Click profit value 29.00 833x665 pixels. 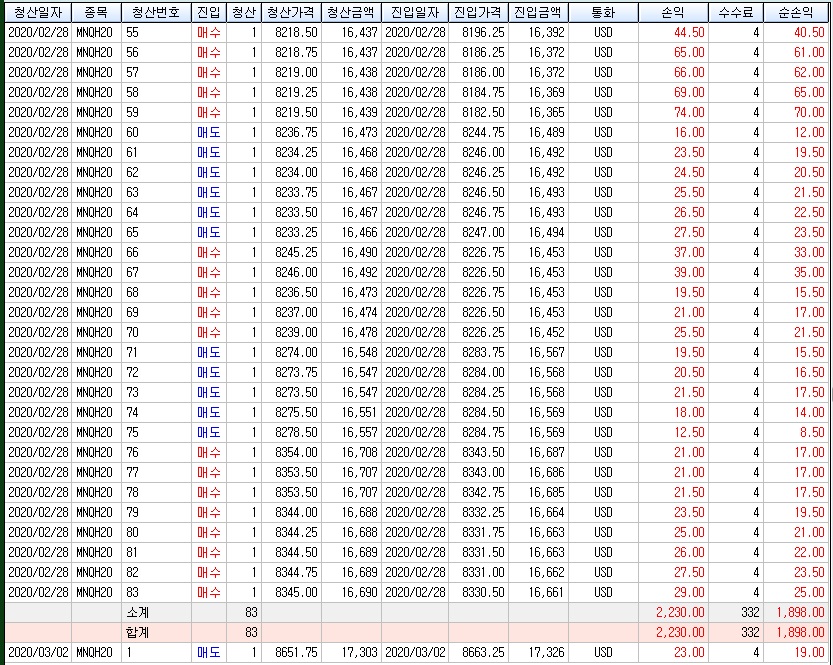click(673, 593)
